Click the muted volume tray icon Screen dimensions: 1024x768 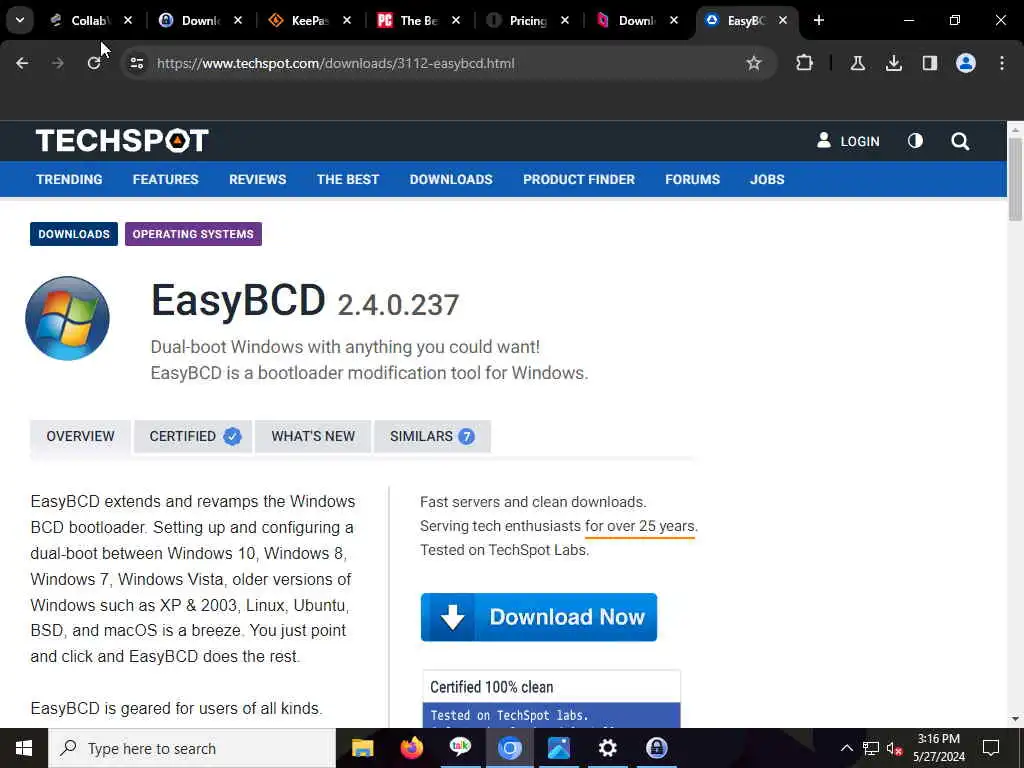point(894,748)
